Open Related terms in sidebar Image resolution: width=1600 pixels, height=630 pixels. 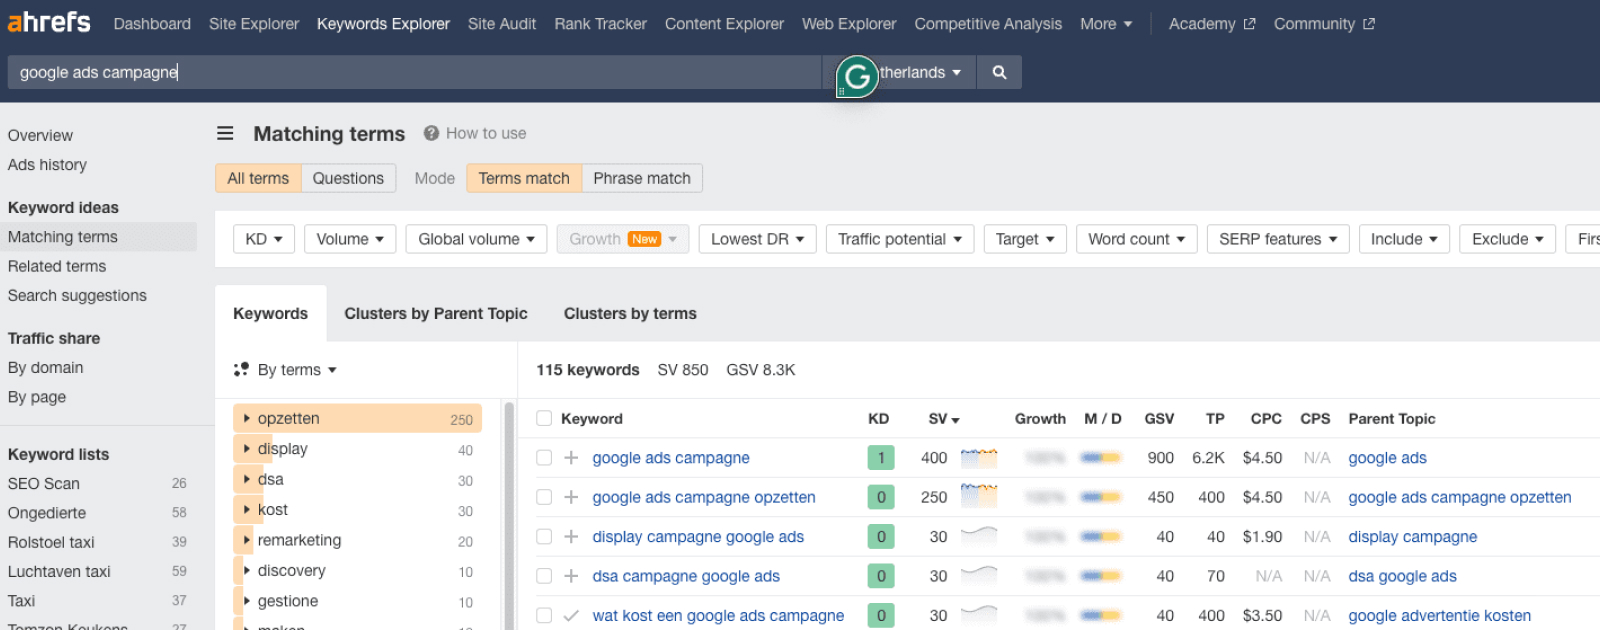(57, 266)
